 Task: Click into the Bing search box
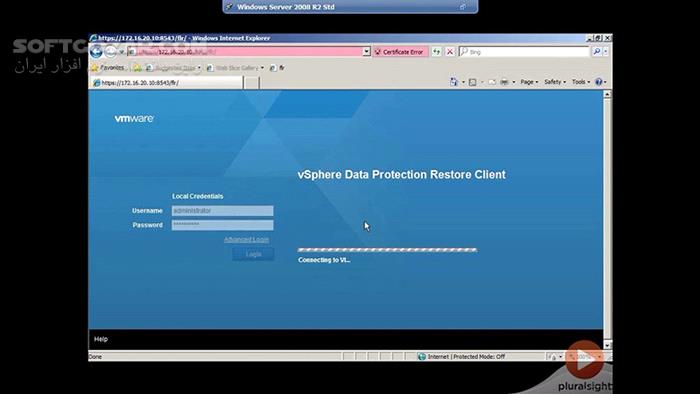click(x=525, y=52)
